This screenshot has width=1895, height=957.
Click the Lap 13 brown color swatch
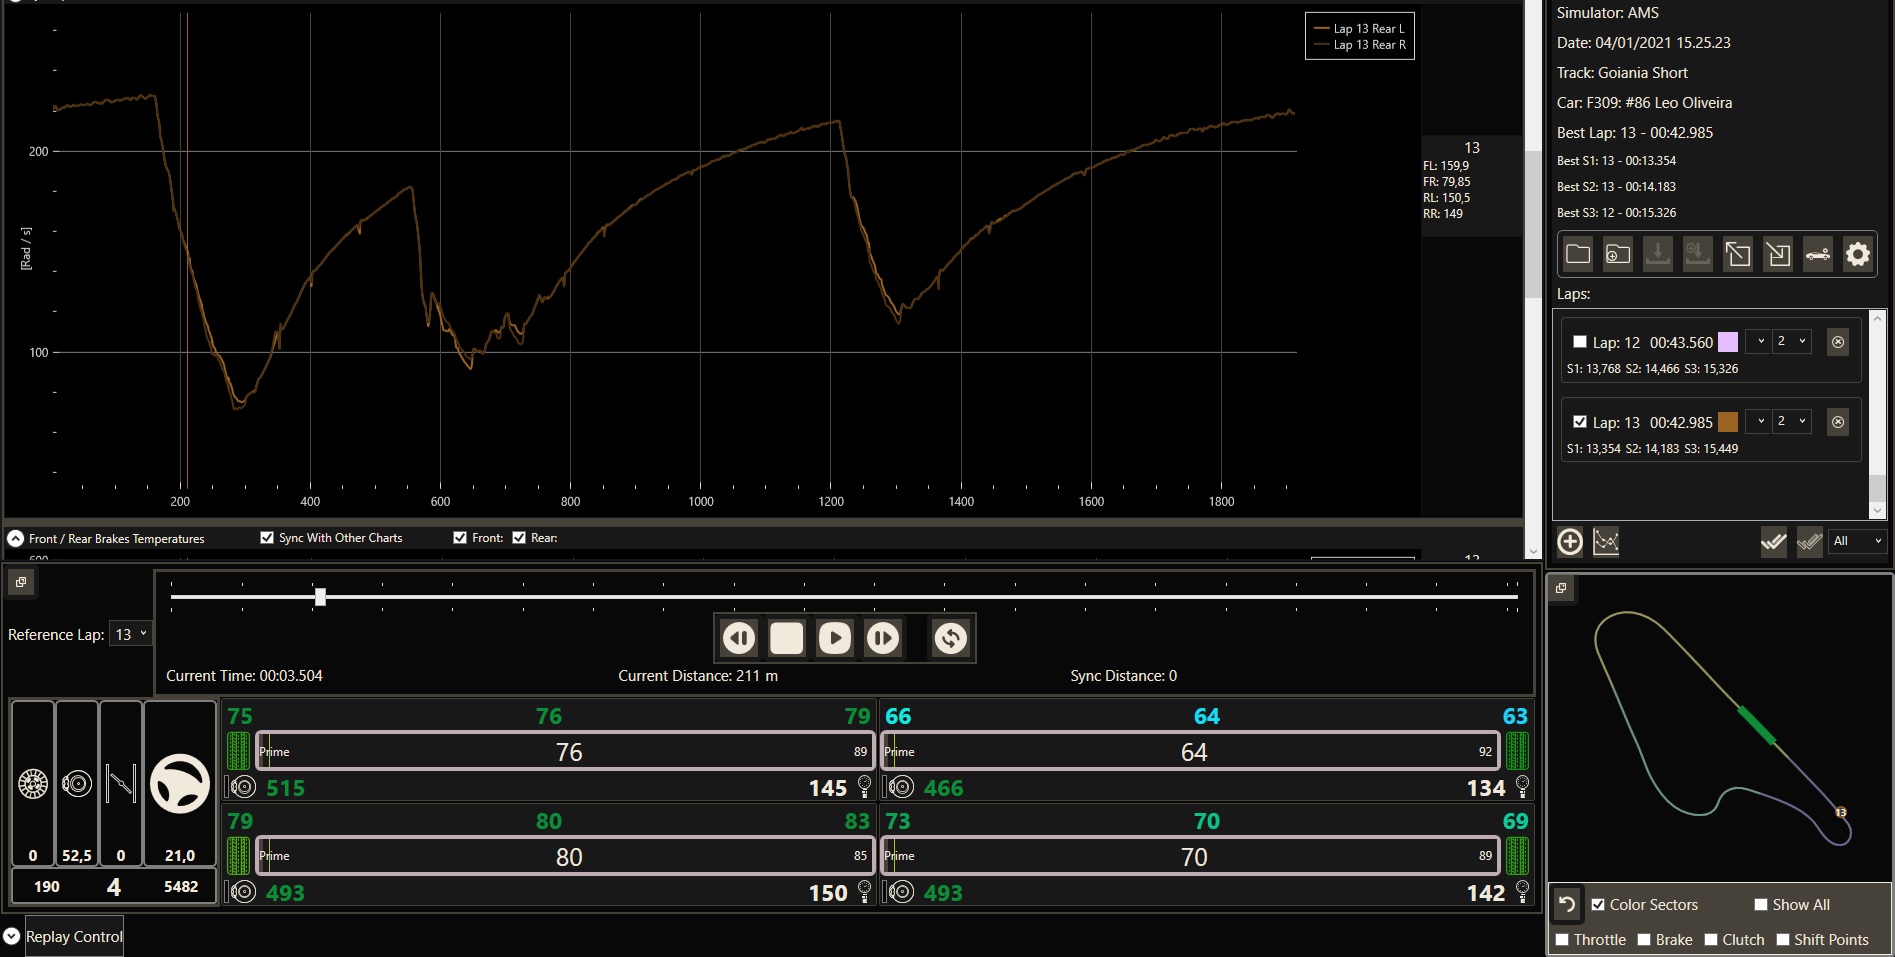1727,422
